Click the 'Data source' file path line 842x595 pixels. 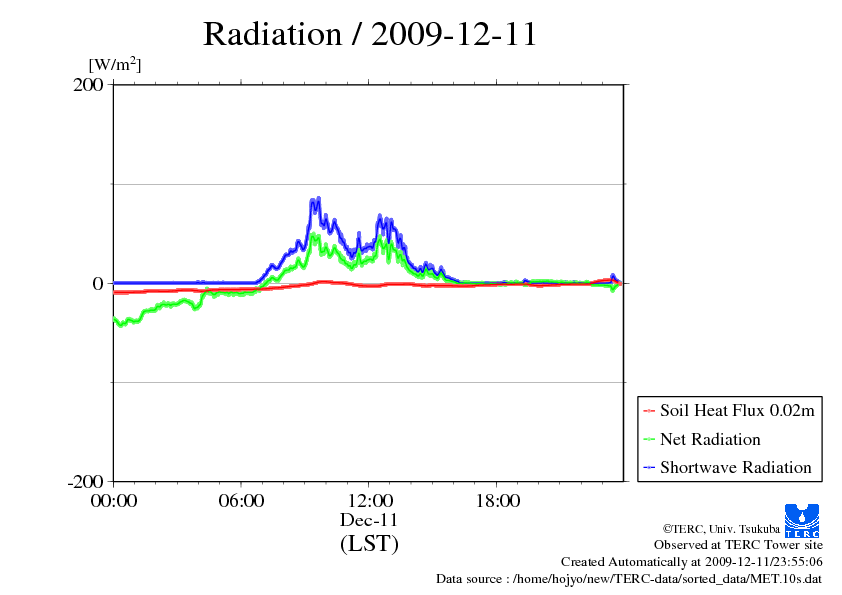tap(629, 579)
